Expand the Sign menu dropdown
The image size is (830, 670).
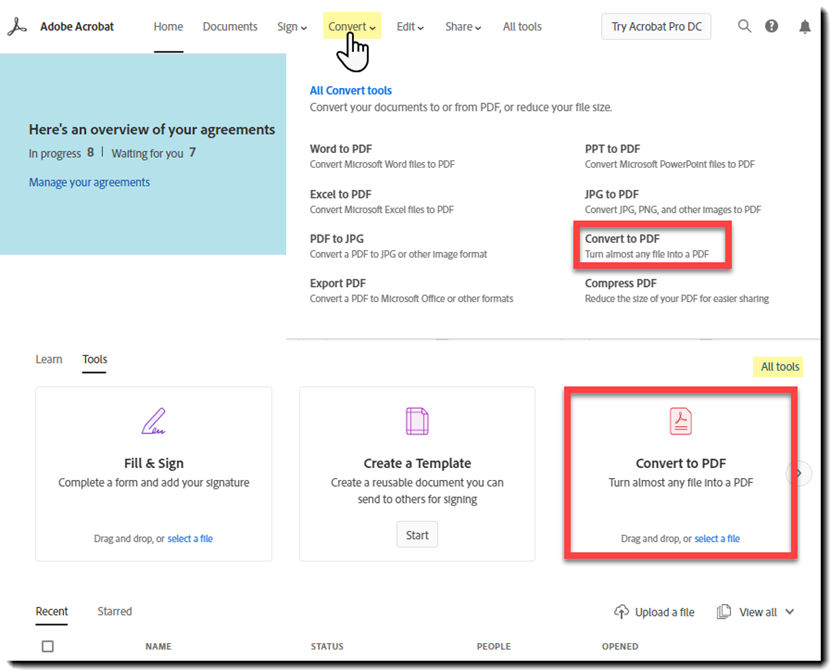click(x=292, y=27)
